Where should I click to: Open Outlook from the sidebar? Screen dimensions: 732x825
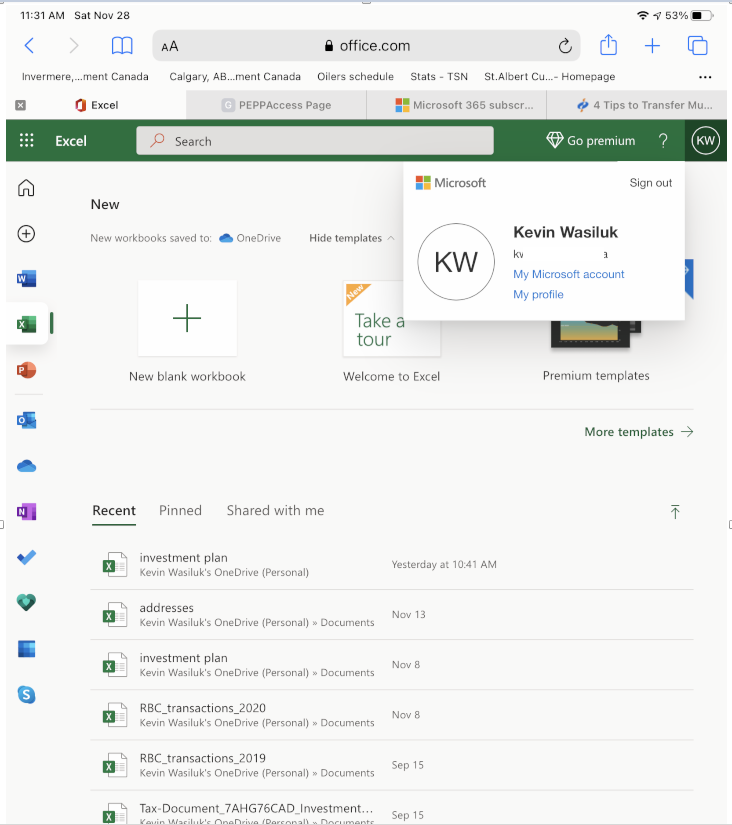[26, 420]
